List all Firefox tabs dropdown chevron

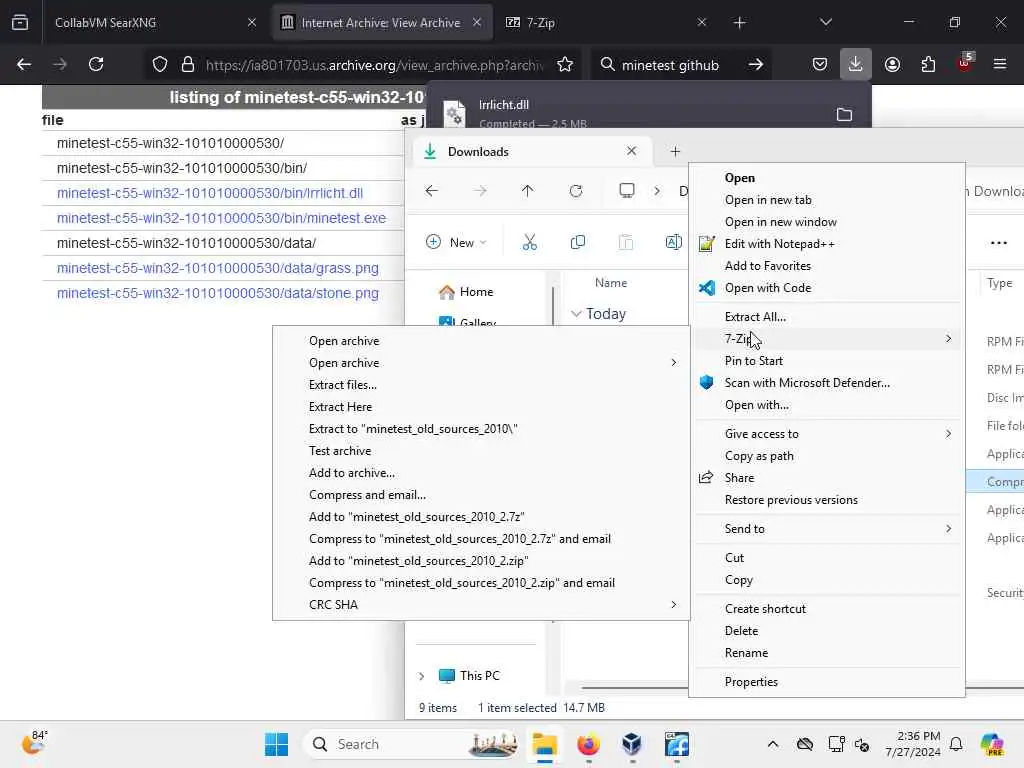click(x=825, y=22)
